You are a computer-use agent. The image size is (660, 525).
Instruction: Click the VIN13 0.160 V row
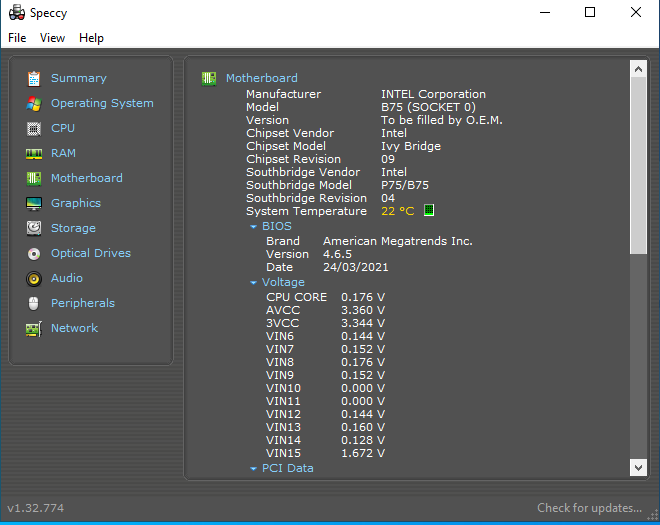pyautogui.click(x=325, y=427)
